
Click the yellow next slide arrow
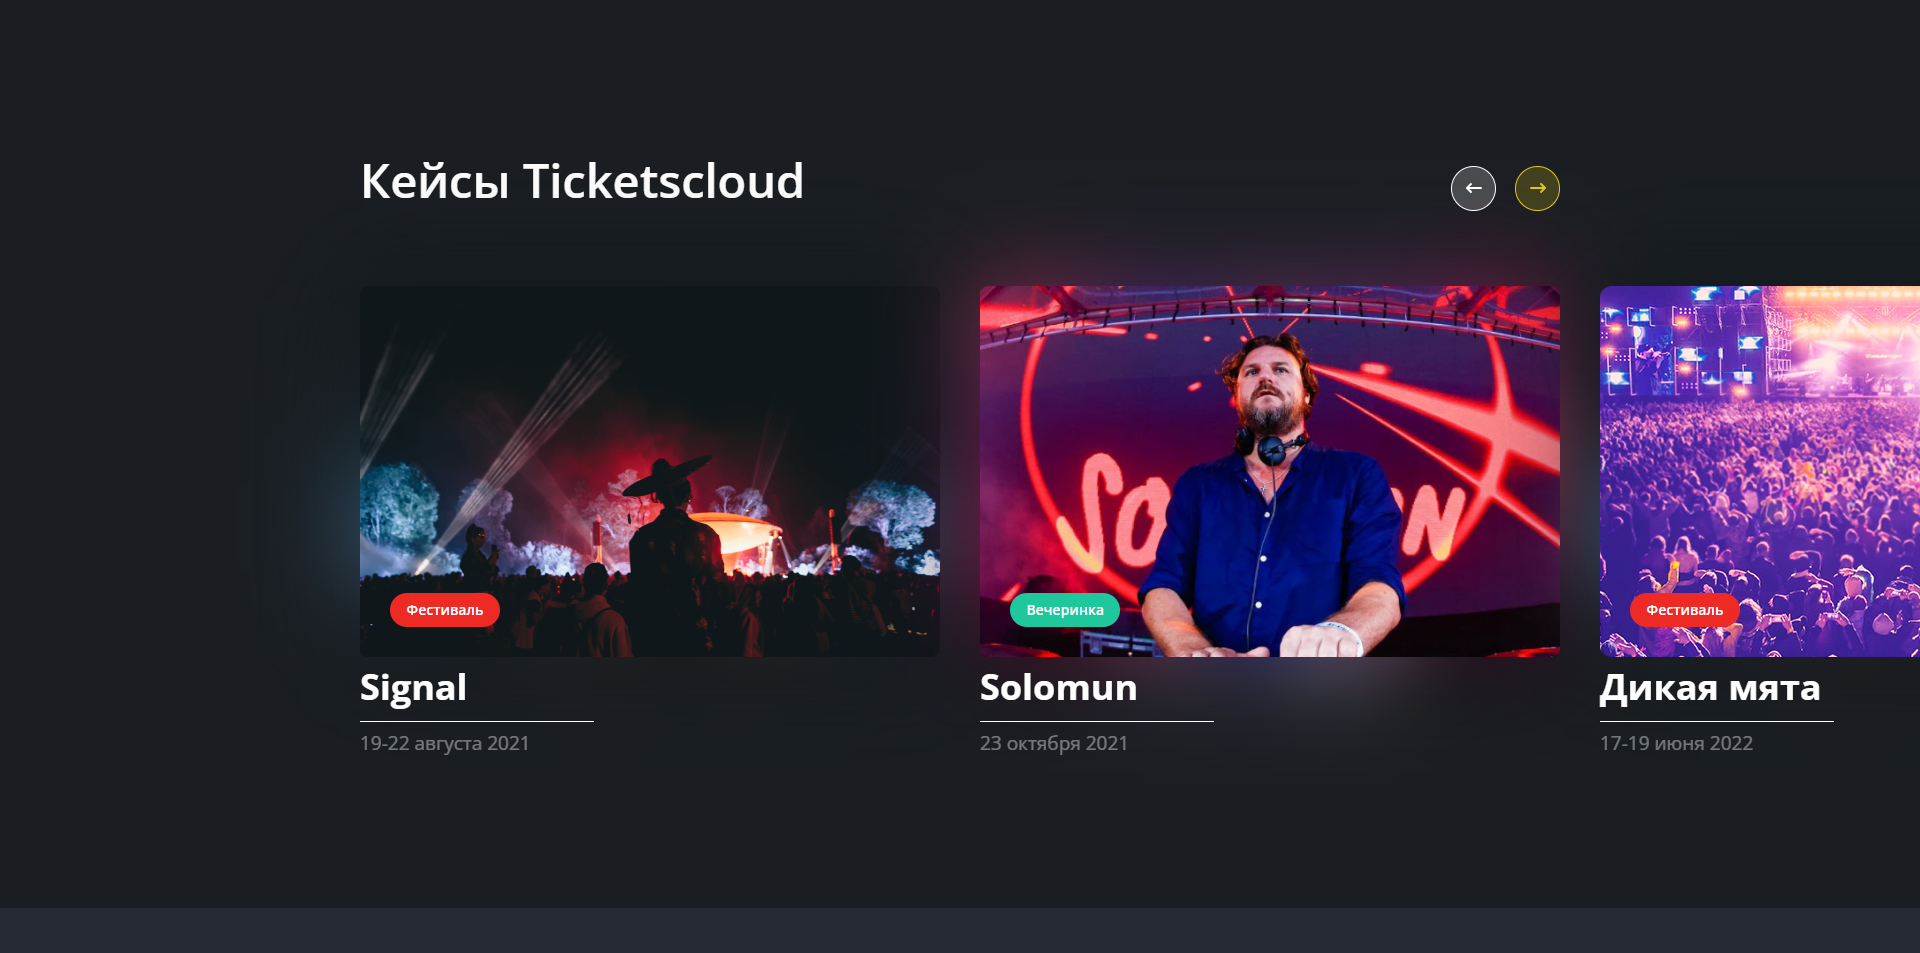[1537, 188]
